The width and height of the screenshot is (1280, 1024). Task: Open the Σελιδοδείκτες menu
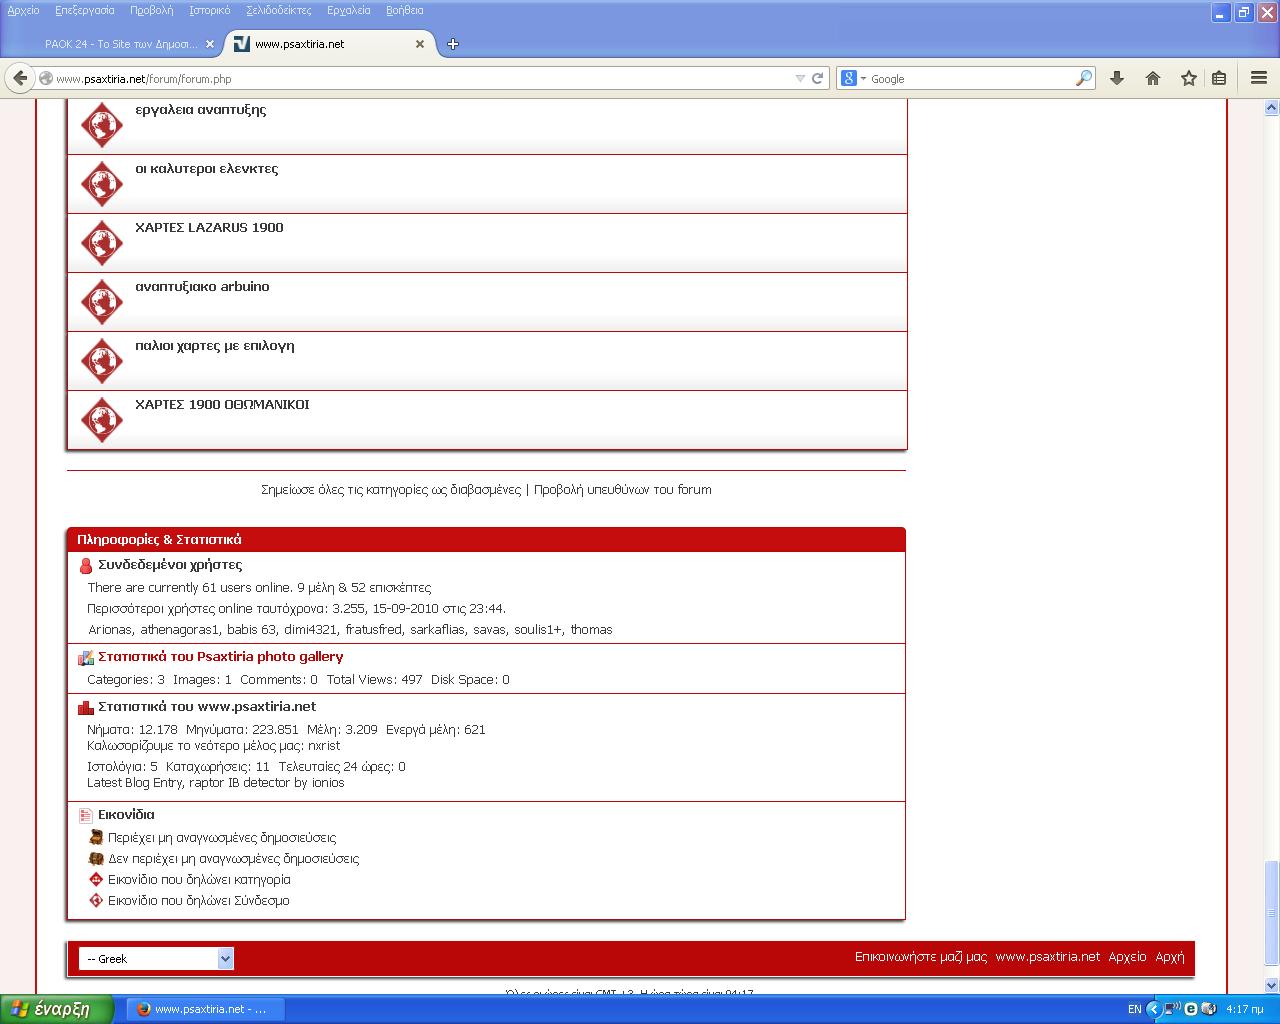[x=278, y=10]
